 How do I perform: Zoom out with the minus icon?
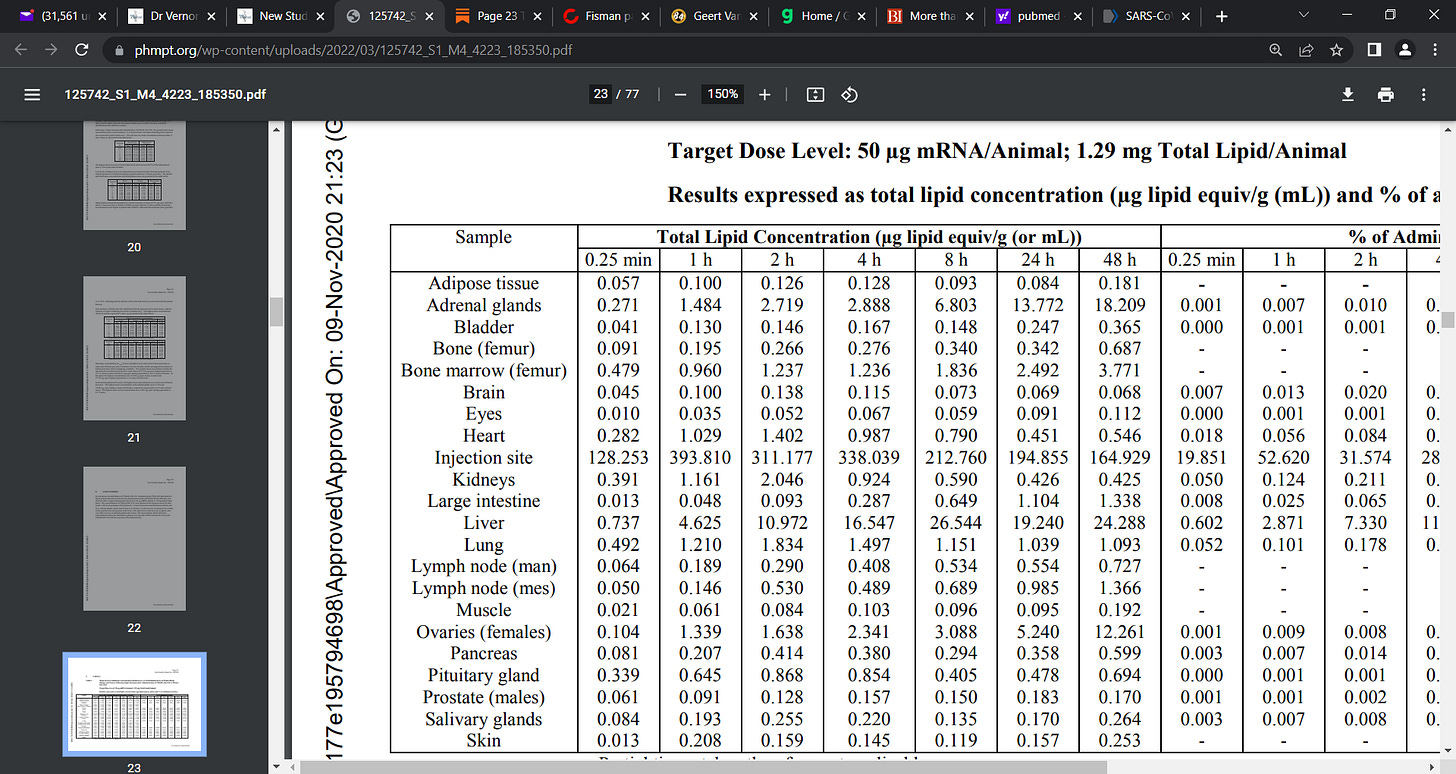[680, 94]
